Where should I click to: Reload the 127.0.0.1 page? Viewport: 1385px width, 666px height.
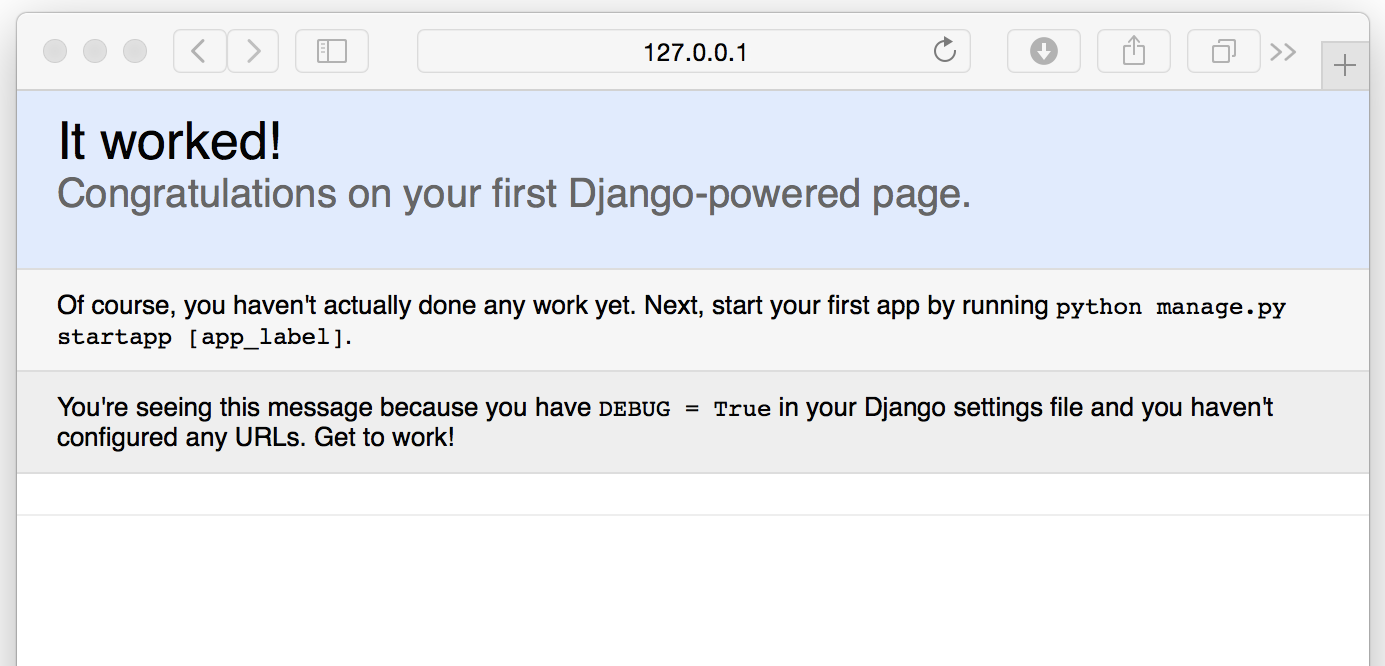pos(944,51)
